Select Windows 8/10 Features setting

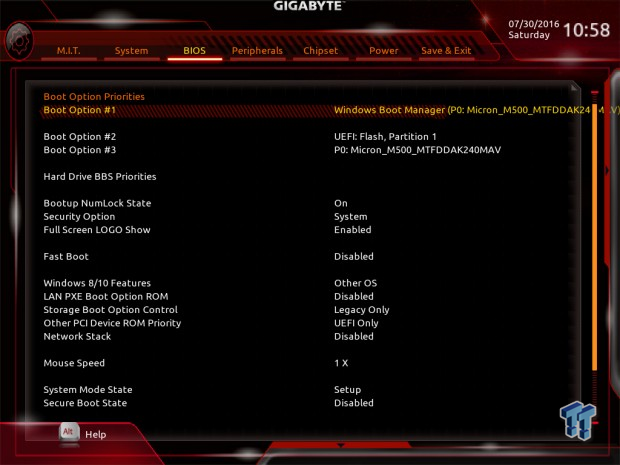click(97, 283)
